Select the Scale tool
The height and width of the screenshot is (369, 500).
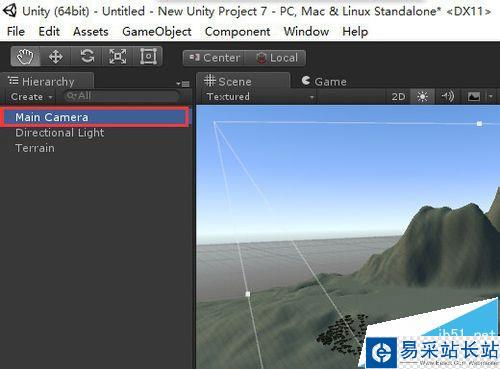[x=118, y=56]
